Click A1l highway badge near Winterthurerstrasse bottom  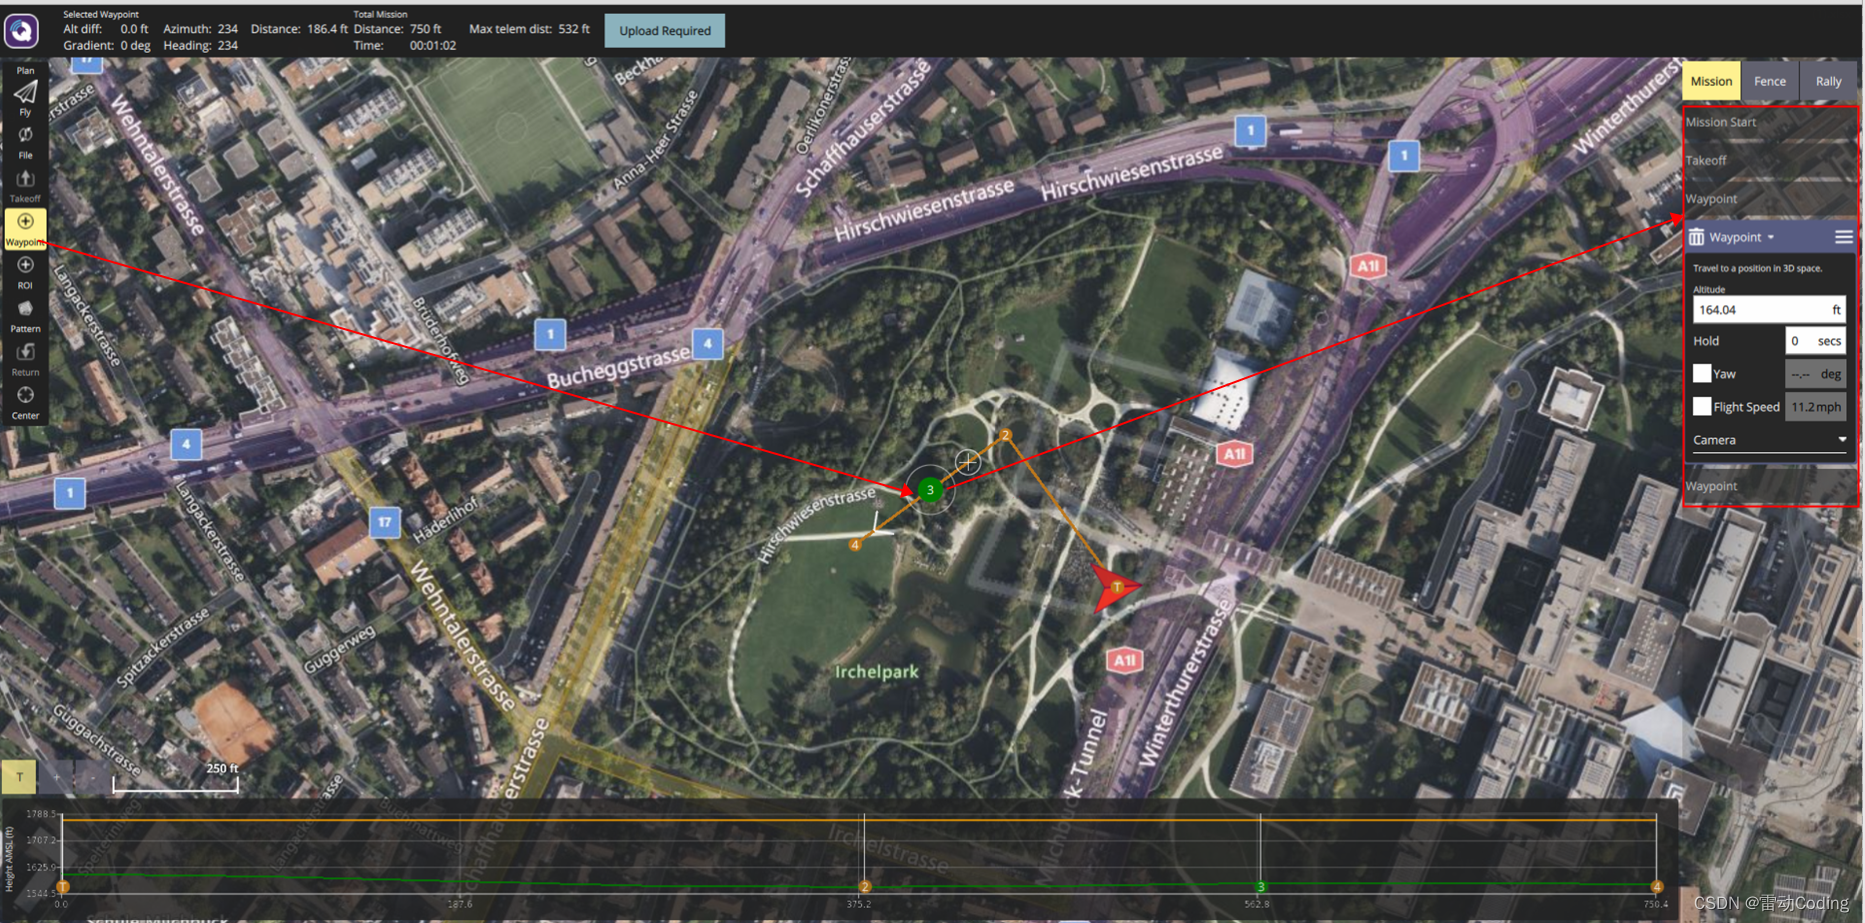pyautogui.click(x=1124, y=660)
